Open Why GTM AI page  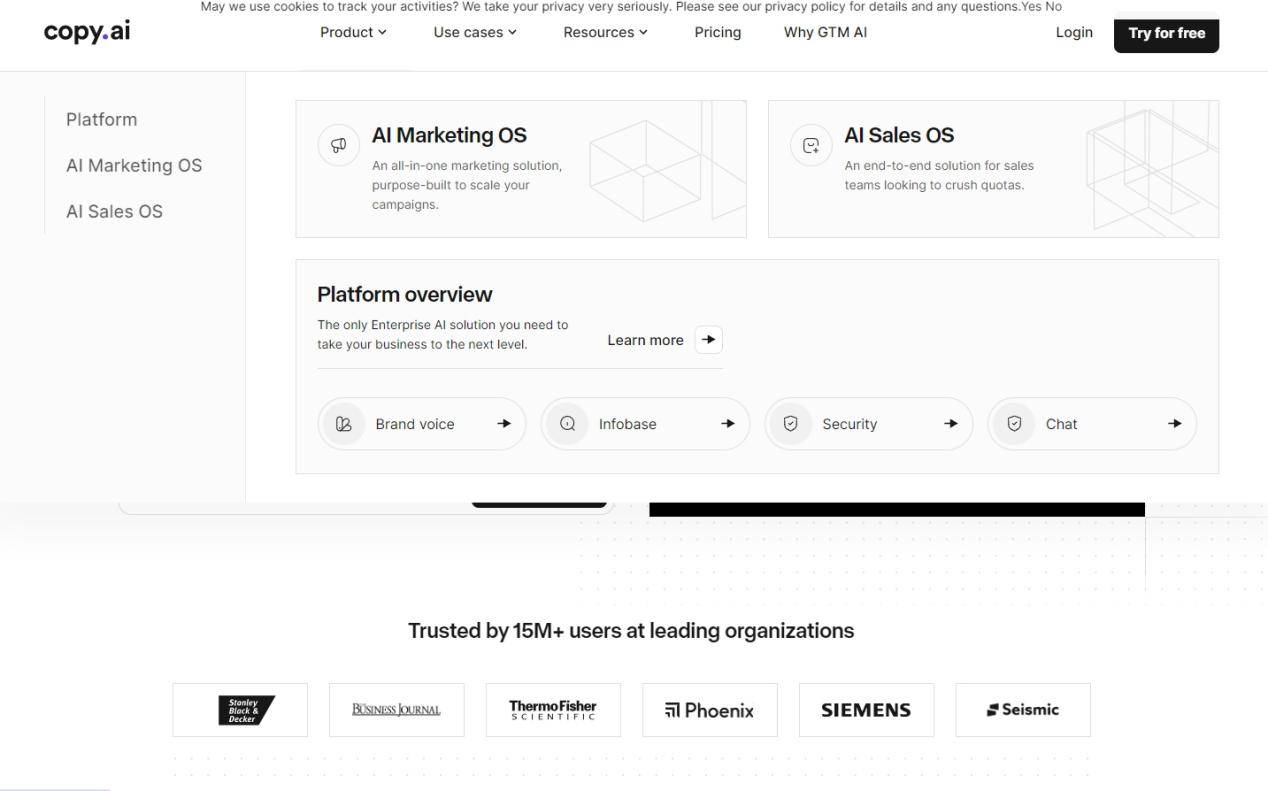pos(825,32)
